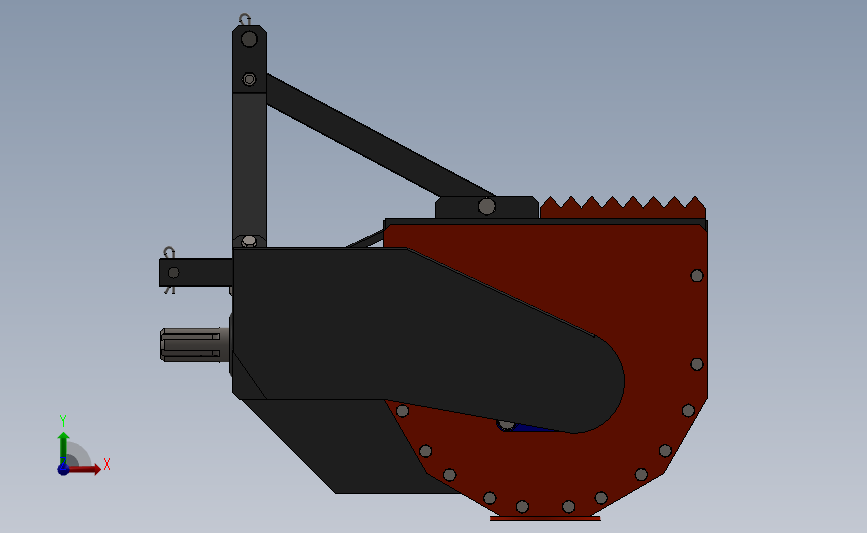This screenshot has width=867, height=533.
Task: Select the lower hitch pin bracket with clip
Action: (195, 272)
